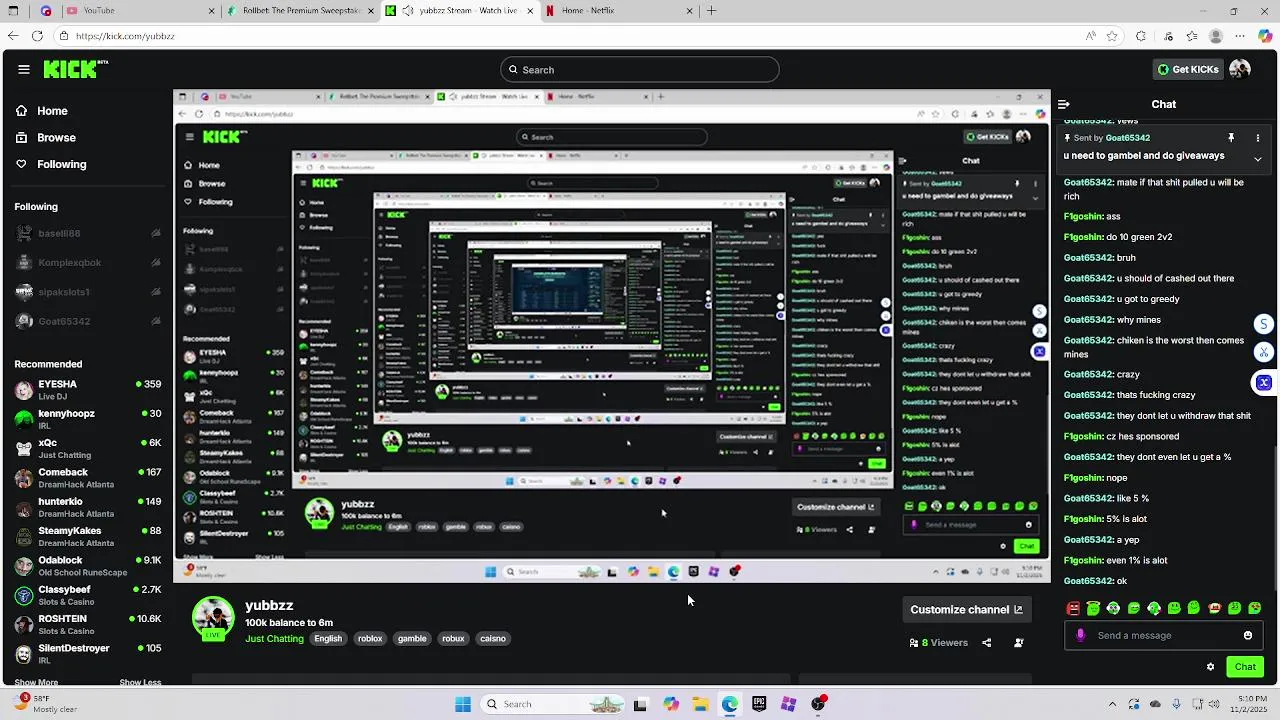Open Browse in the sidebar
Screen dimensions: 1280x720
46,138
